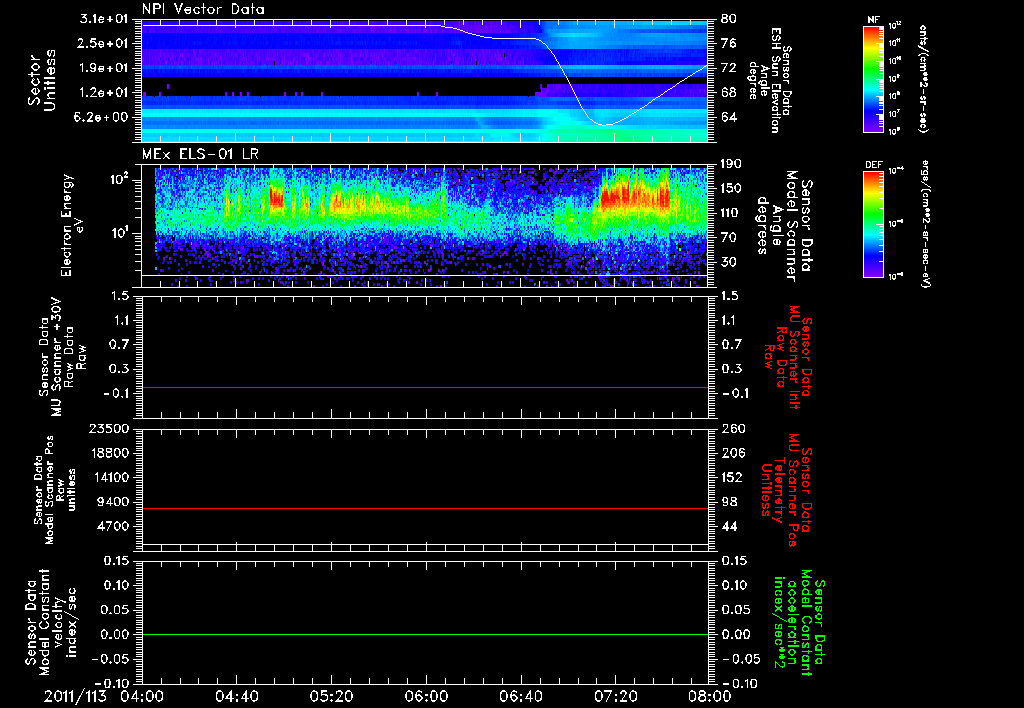
Task: Select the NPI Vector Data panel title
Action: pos(203,8)
